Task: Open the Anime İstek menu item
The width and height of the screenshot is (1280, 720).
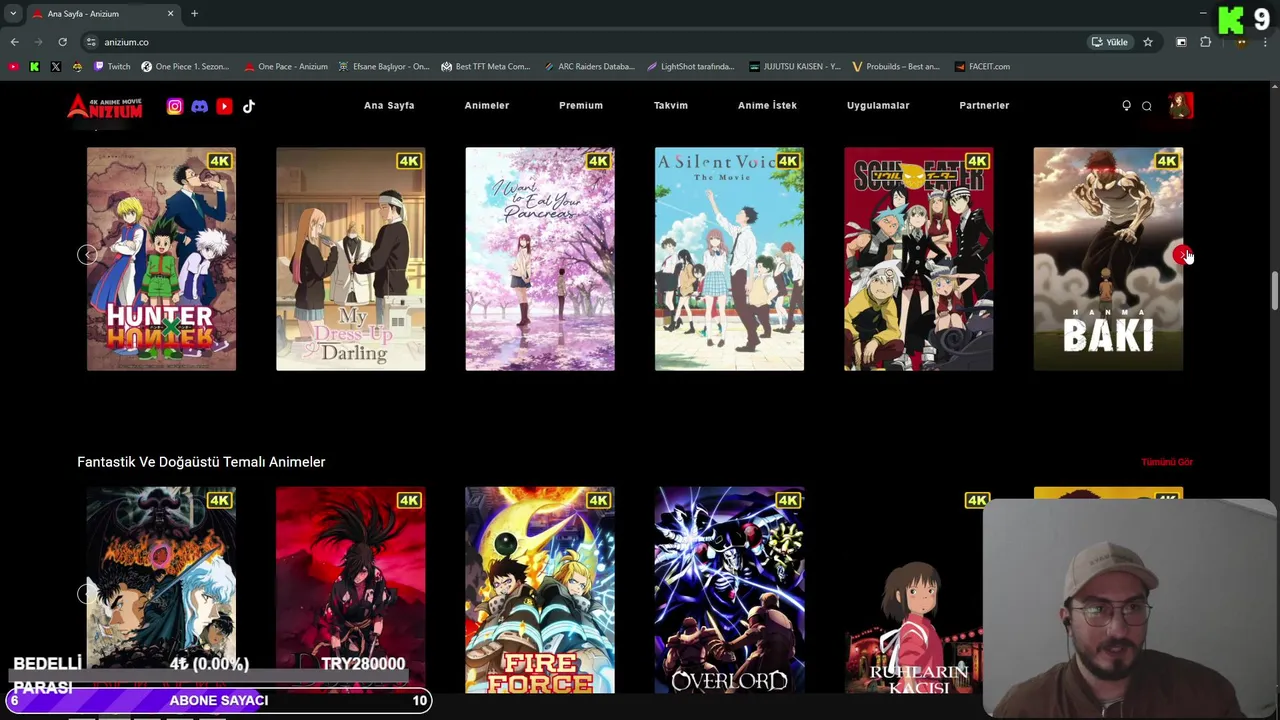Action: pos(767,106)
